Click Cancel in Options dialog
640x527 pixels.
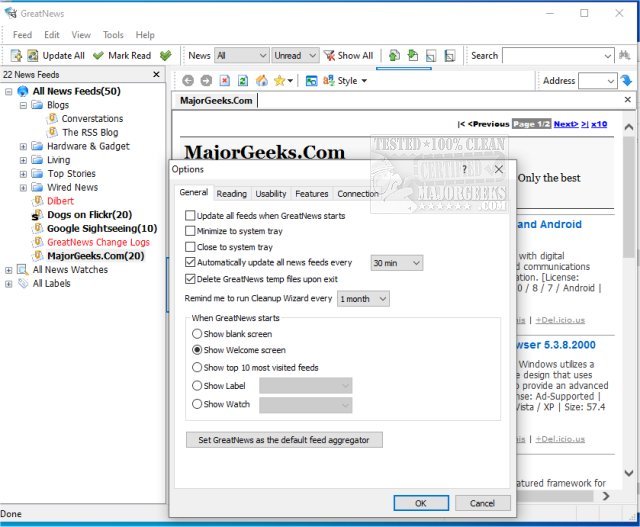point(482,503)
